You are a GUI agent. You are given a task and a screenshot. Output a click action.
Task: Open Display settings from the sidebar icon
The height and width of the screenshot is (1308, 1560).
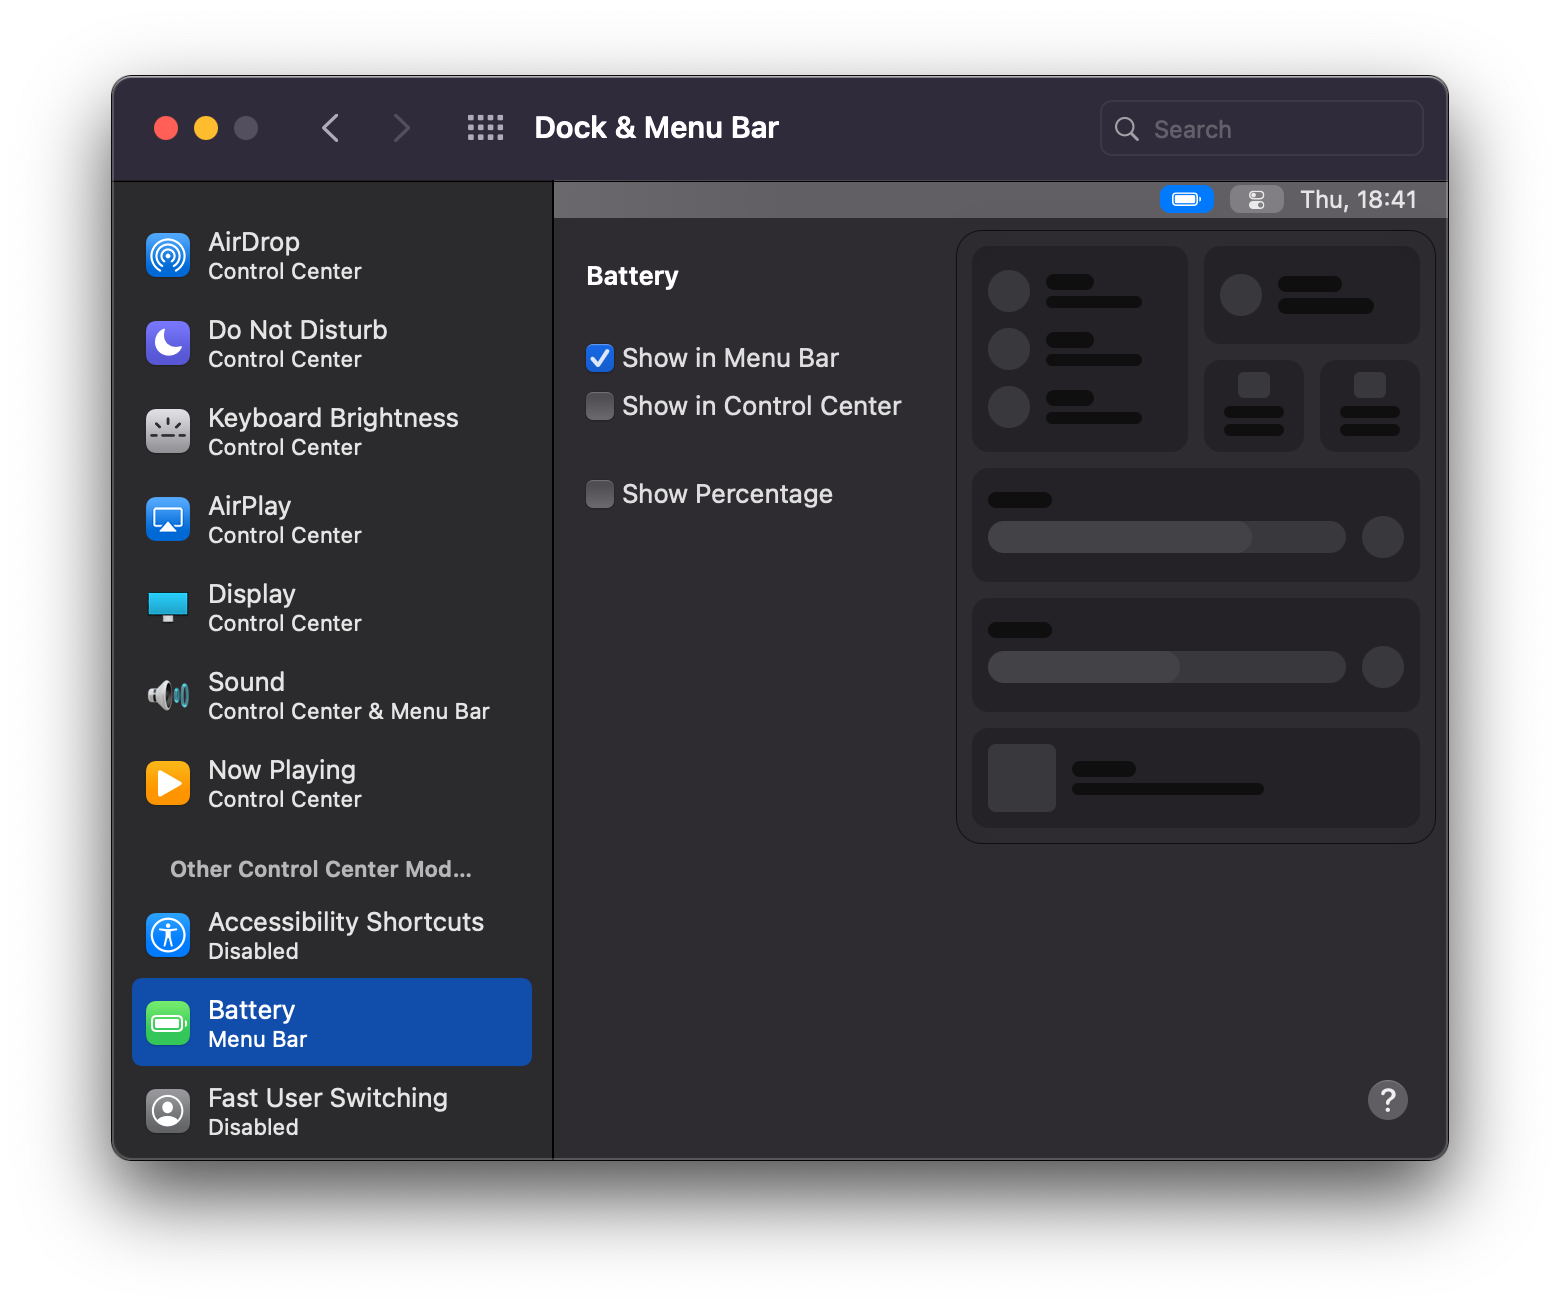[x=167, y=607]
